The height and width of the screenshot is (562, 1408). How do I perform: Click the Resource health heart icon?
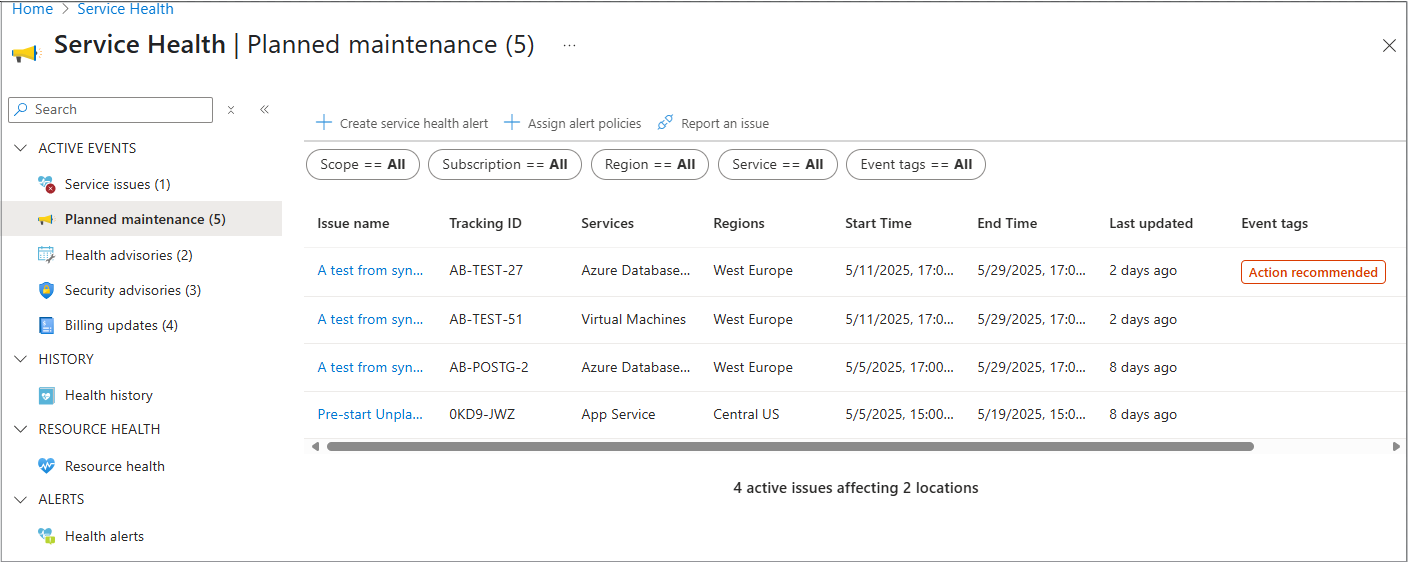(x=46, y=466)
